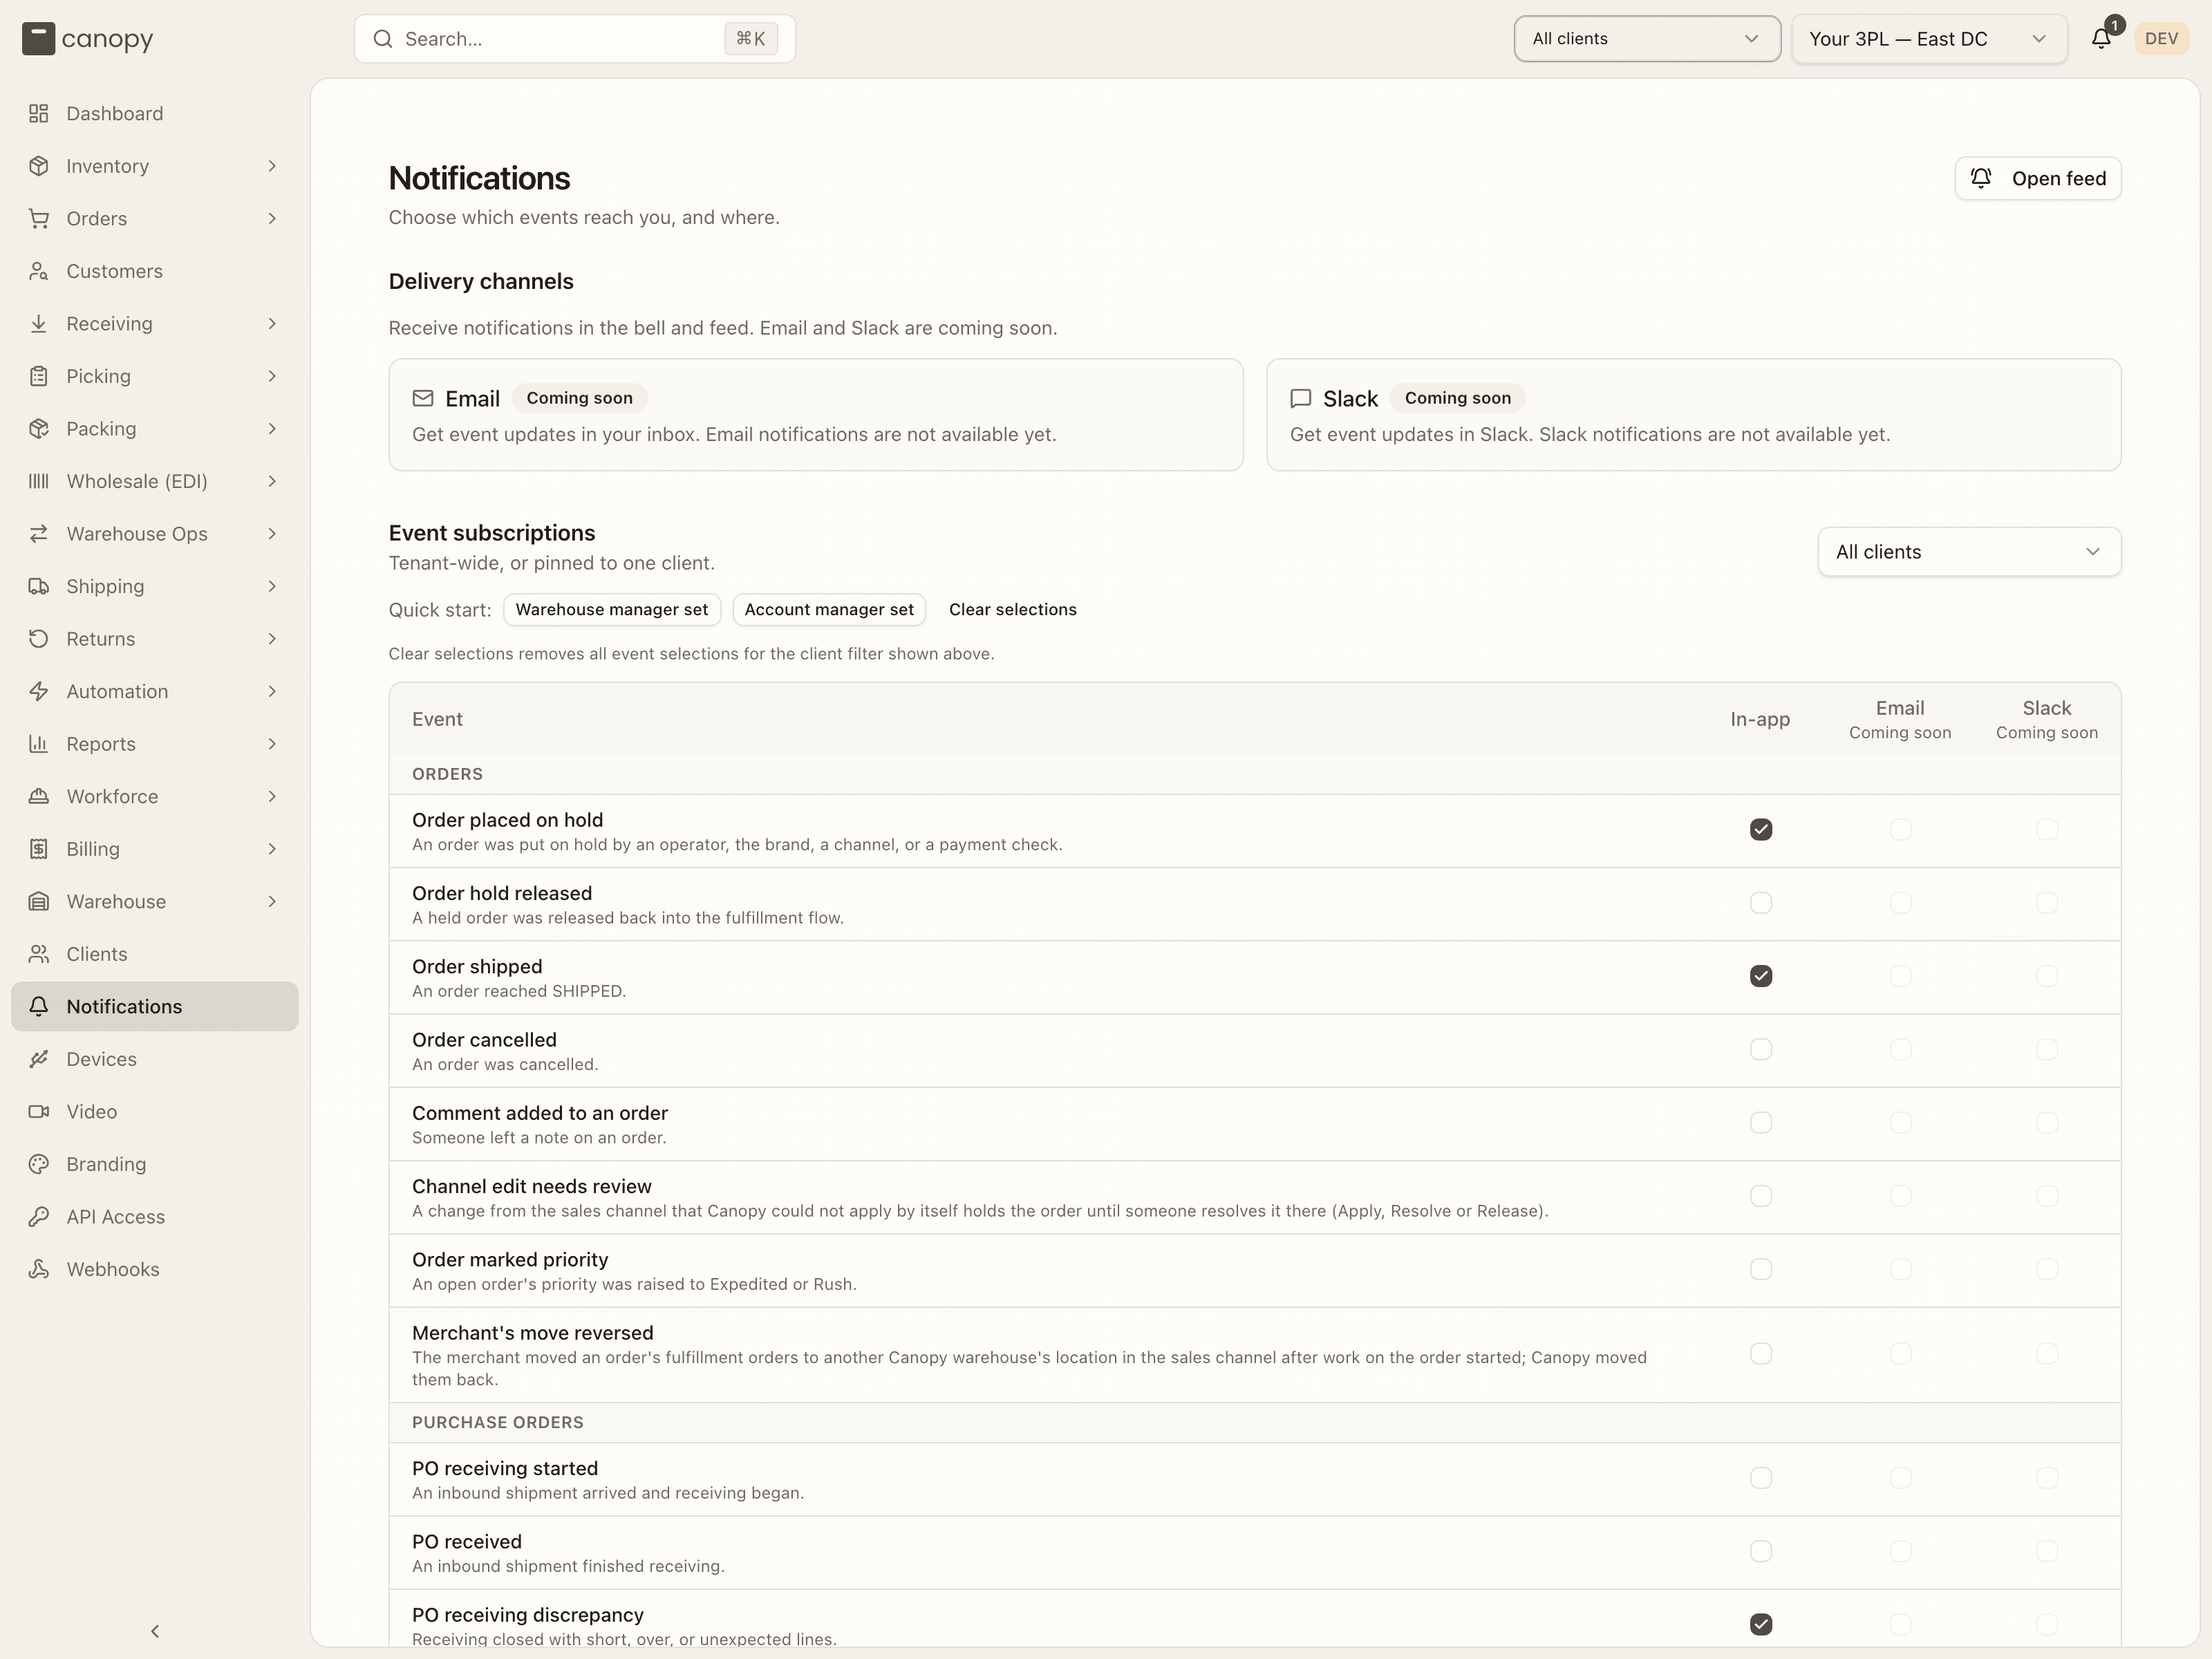
Task: Click the Wholesale (EDI) barcode icon
Action: coord(39,481)
